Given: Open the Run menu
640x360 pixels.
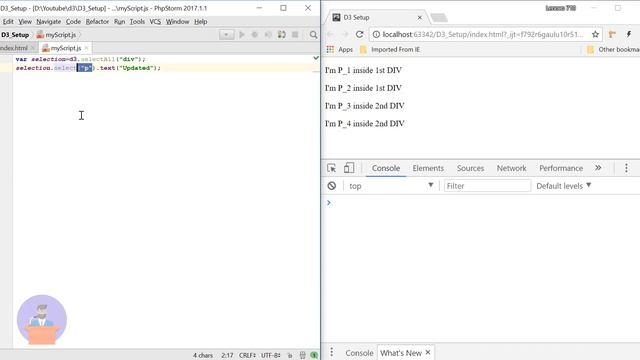Looking at the screenshot, I should pyautogui.click(x=120, y=22).
